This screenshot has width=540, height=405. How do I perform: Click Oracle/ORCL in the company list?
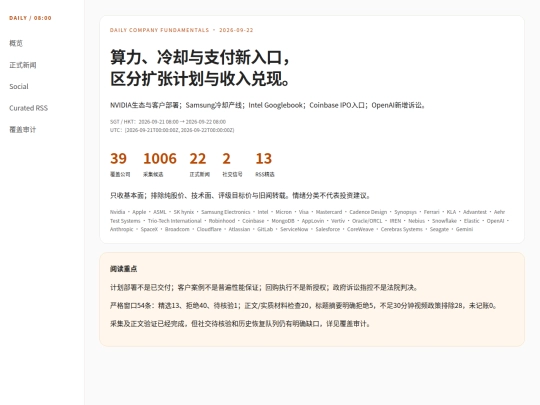(x=367, y=221)
